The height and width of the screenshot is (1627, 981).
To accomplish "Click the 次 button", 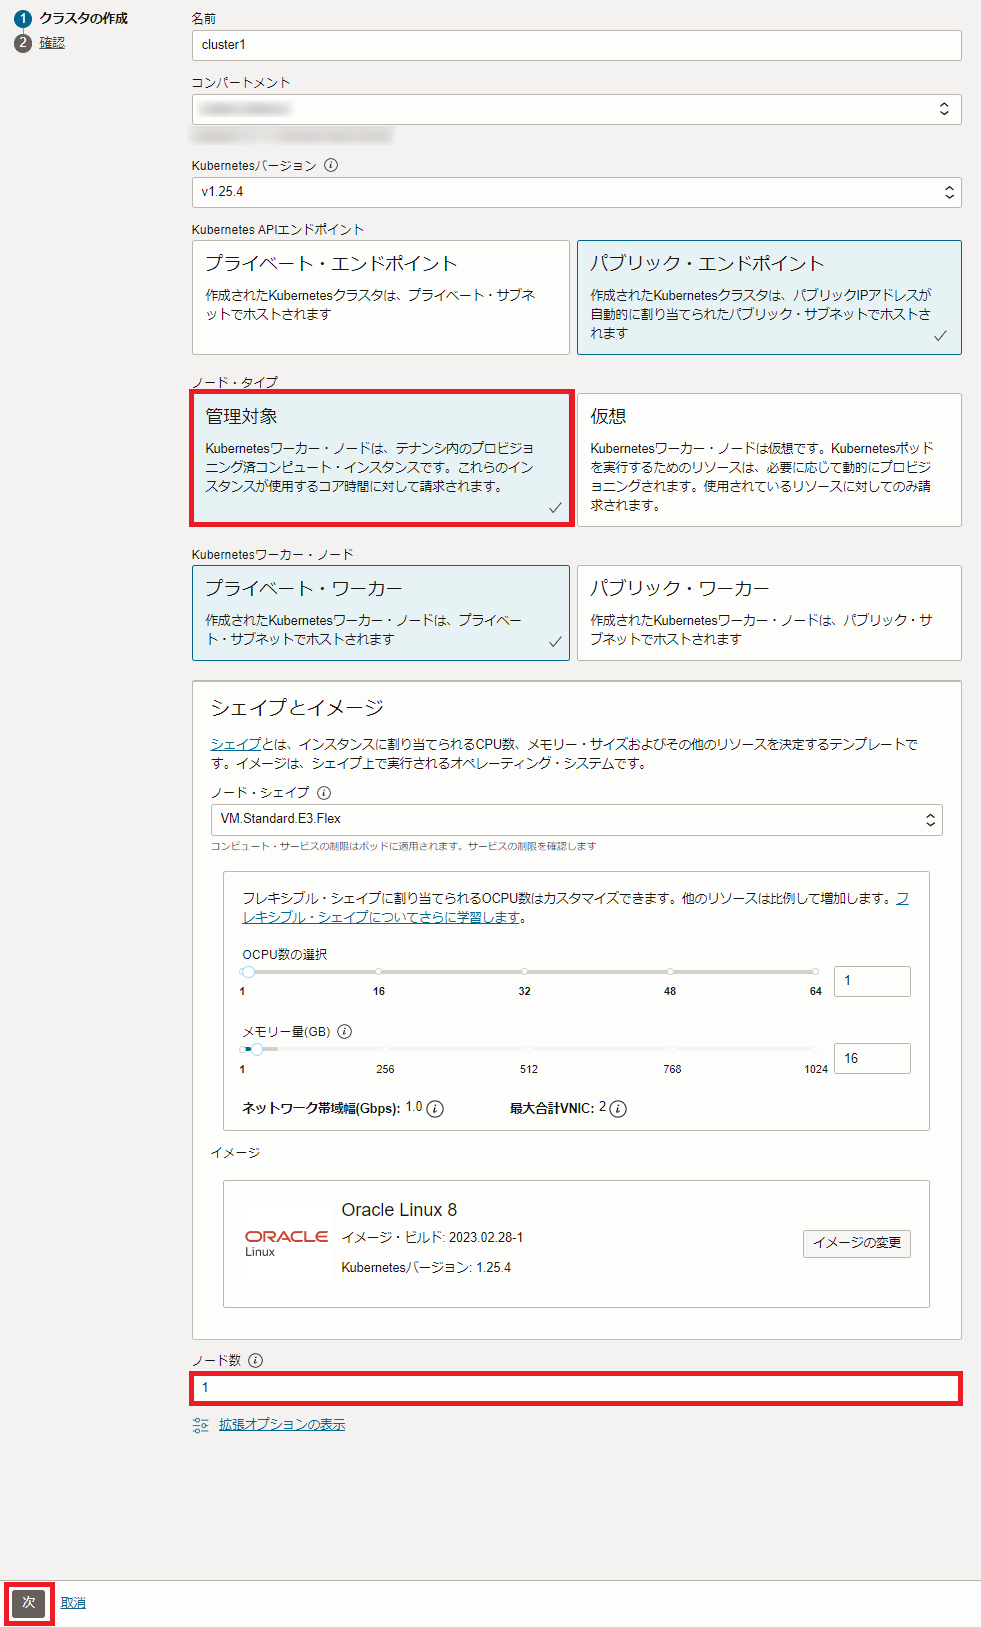I will coord(29,1603).
